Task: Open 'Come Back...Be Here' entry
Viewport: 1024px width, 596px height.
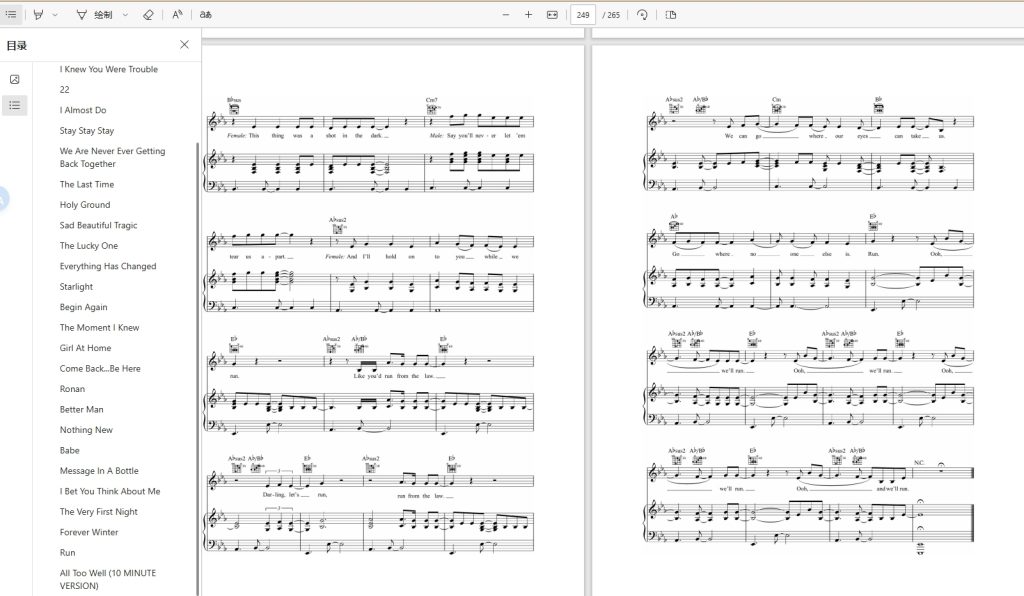Action: click(100, 368)
